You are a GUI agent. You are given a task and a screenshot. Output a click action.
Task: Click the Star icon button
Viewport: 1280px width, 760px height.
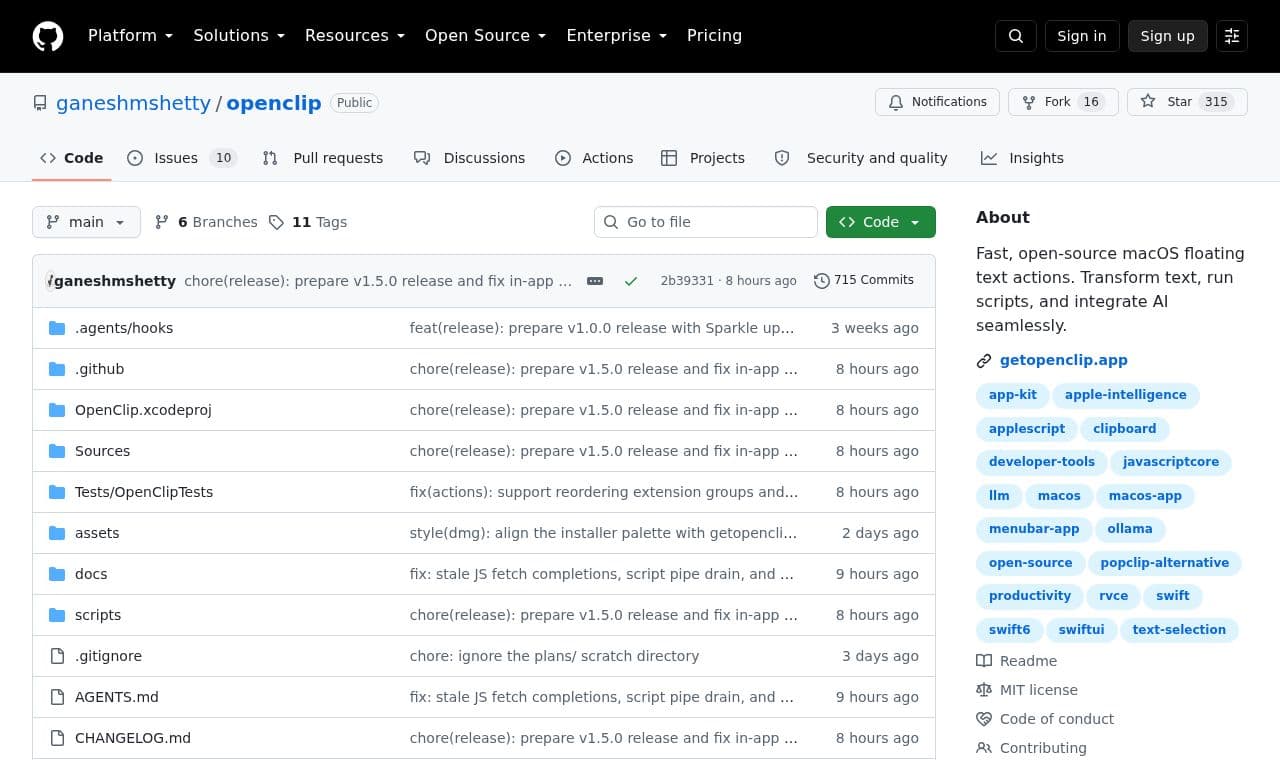coord(1187,102)
